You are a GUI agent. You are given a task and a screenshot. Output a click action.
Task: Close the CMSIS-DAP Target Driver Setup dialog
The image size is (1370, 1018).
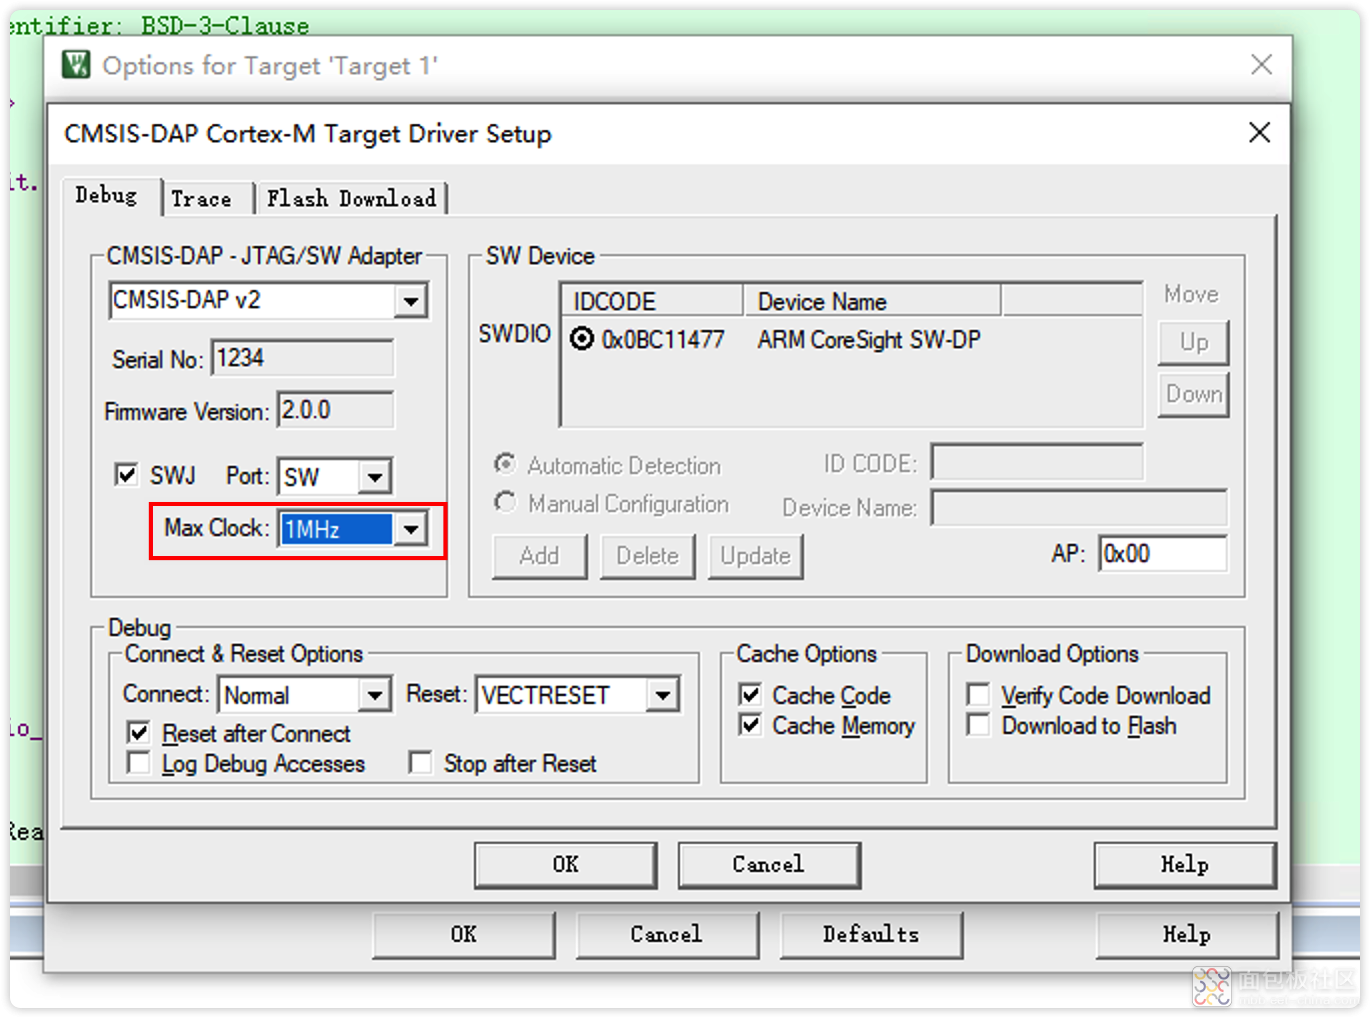coord(1259,133)
